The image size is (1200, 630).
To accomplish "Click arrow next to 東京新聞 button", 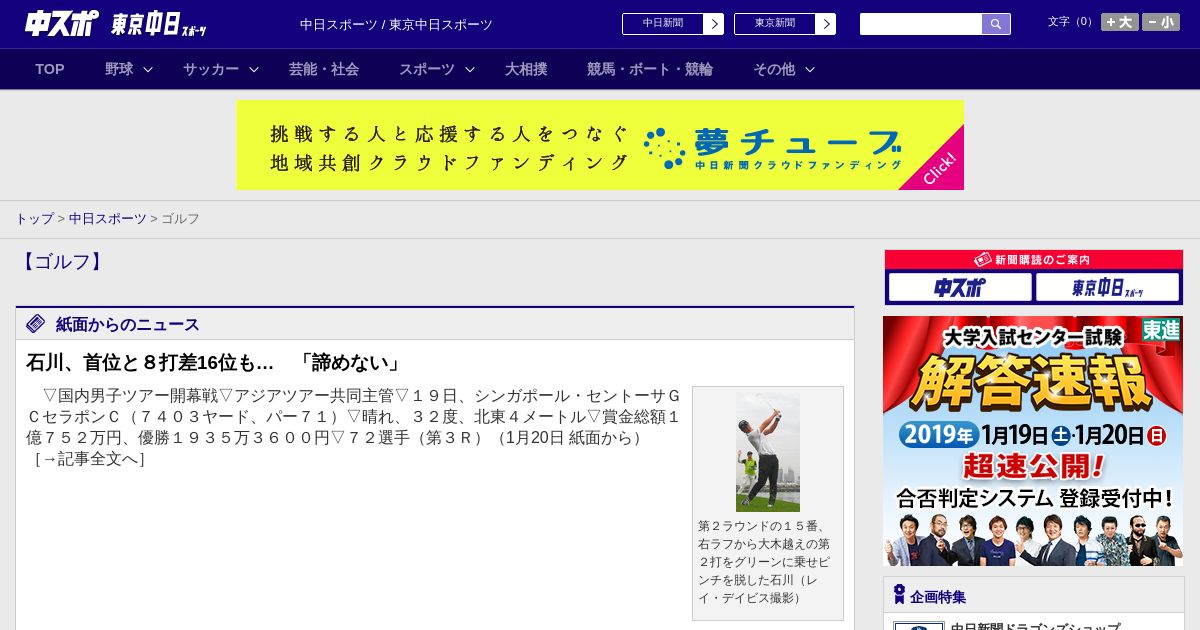I will pos(826,24).
